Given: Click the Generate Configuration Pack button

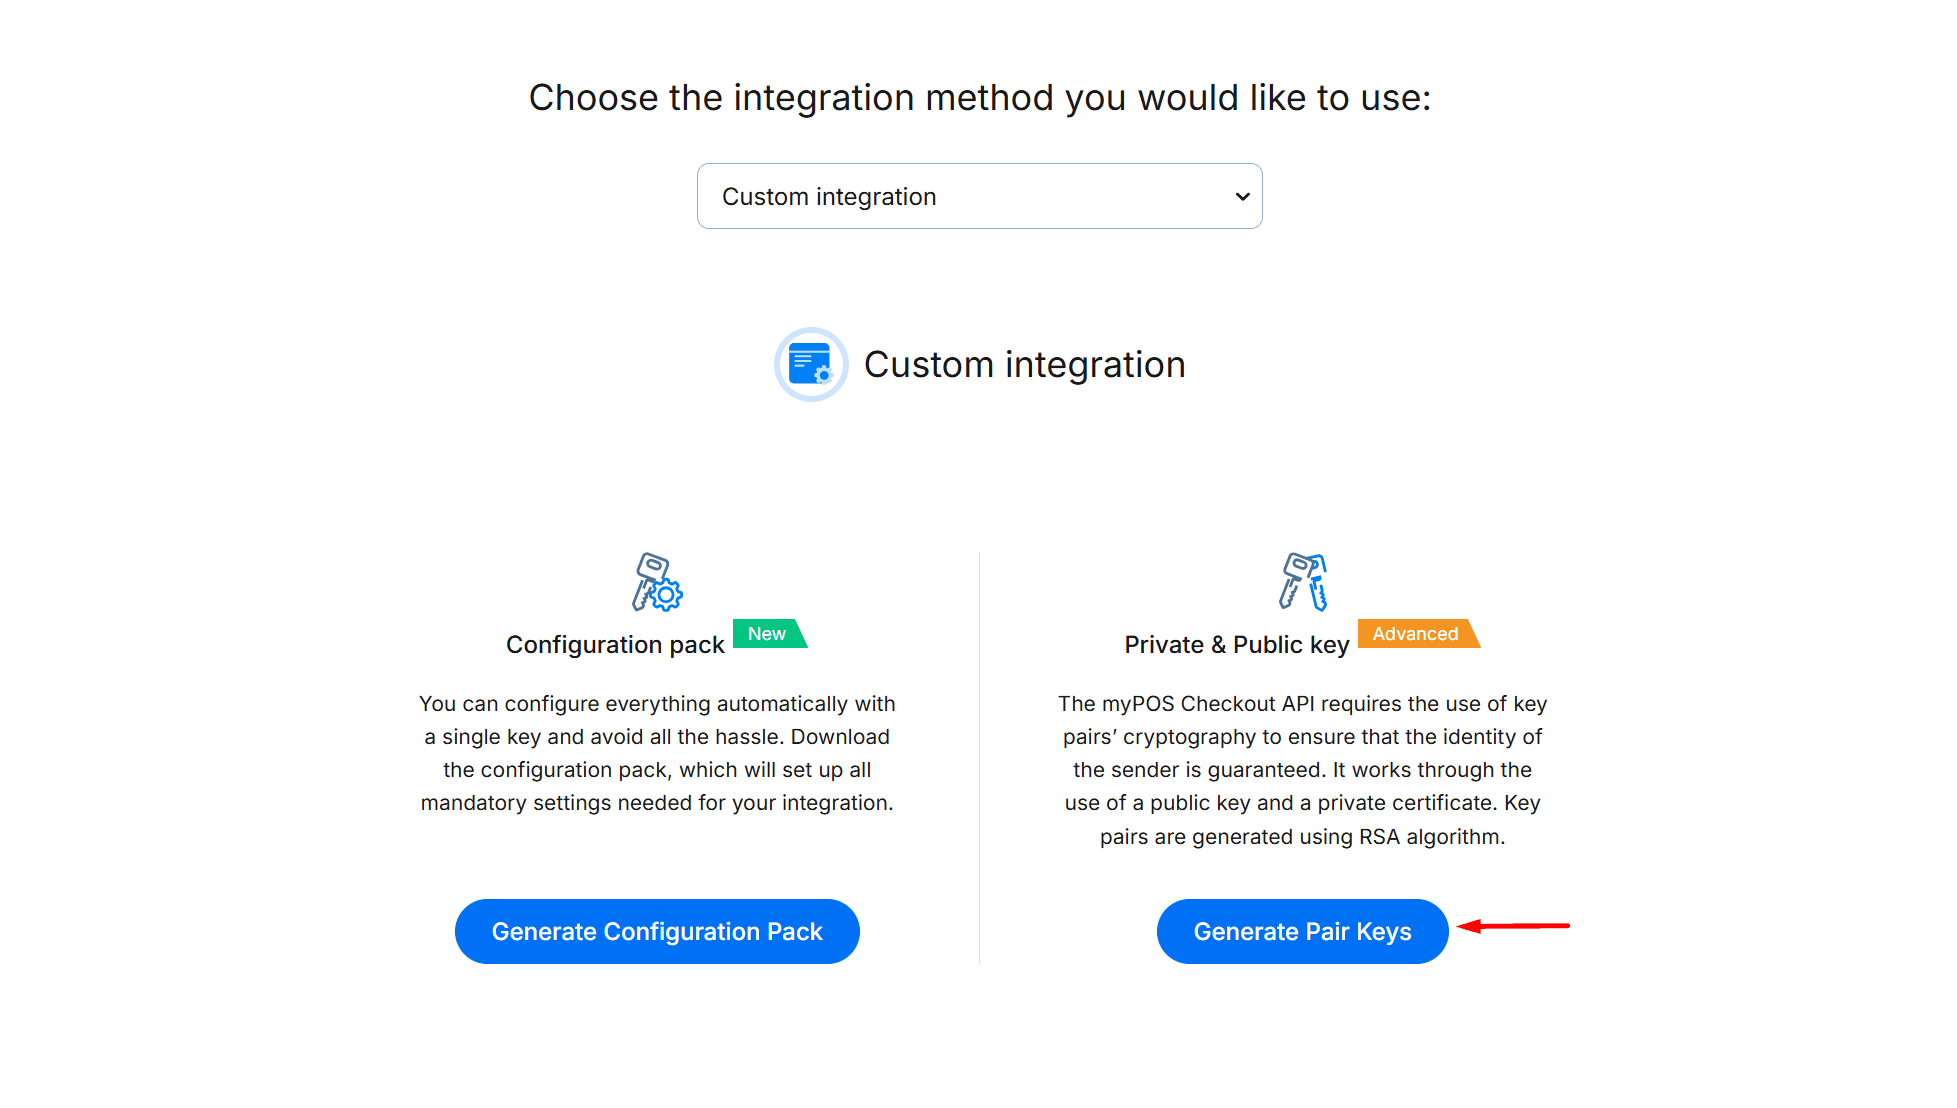Looking at the screenshot, I should (656, 931).
